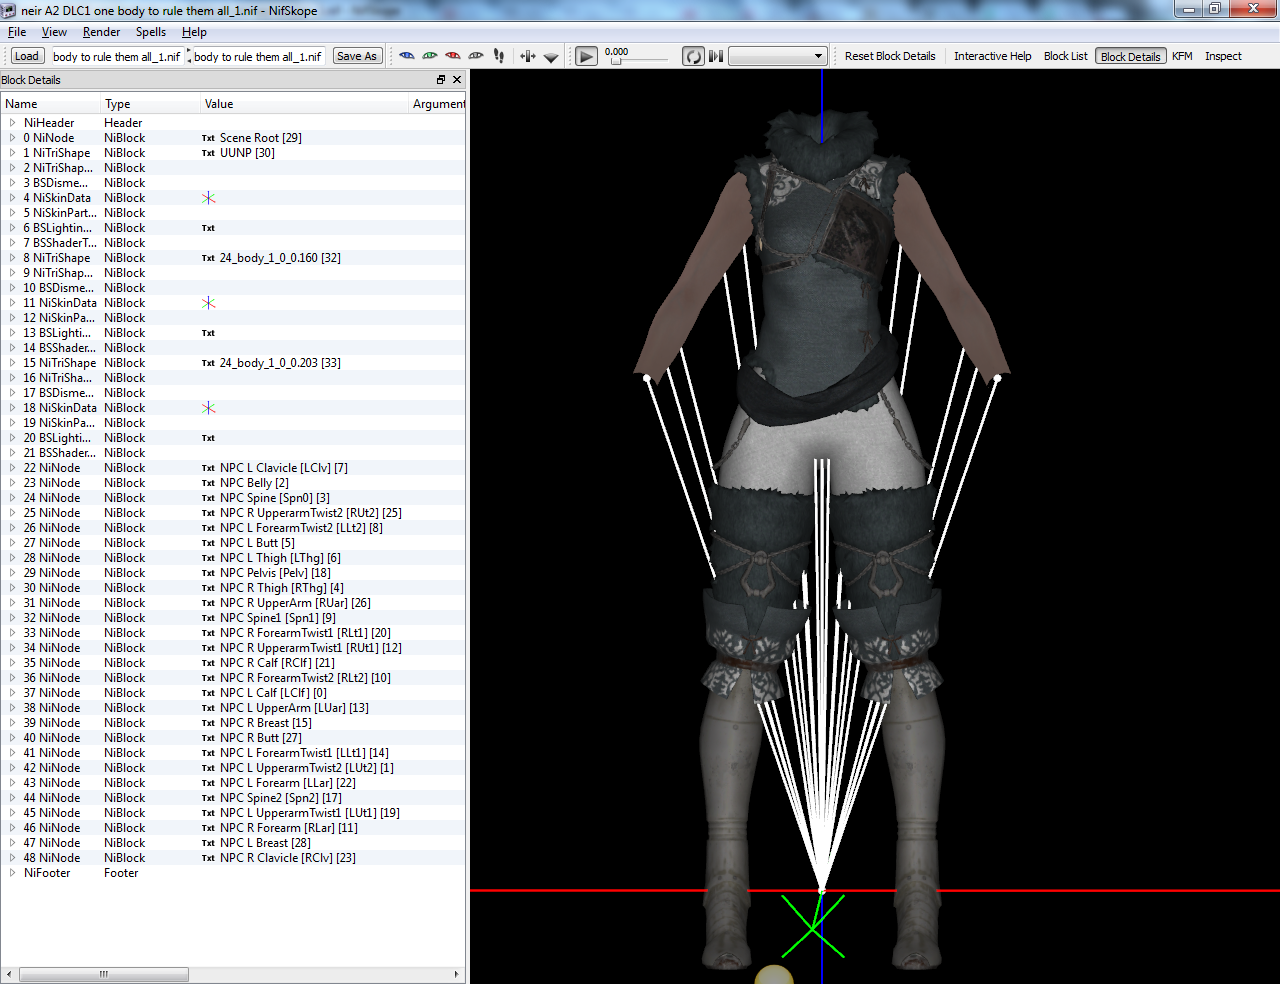This screenshot has height=984, width=1280.
Task: Select the footprints walk view icon
Action: pos(499,56)
